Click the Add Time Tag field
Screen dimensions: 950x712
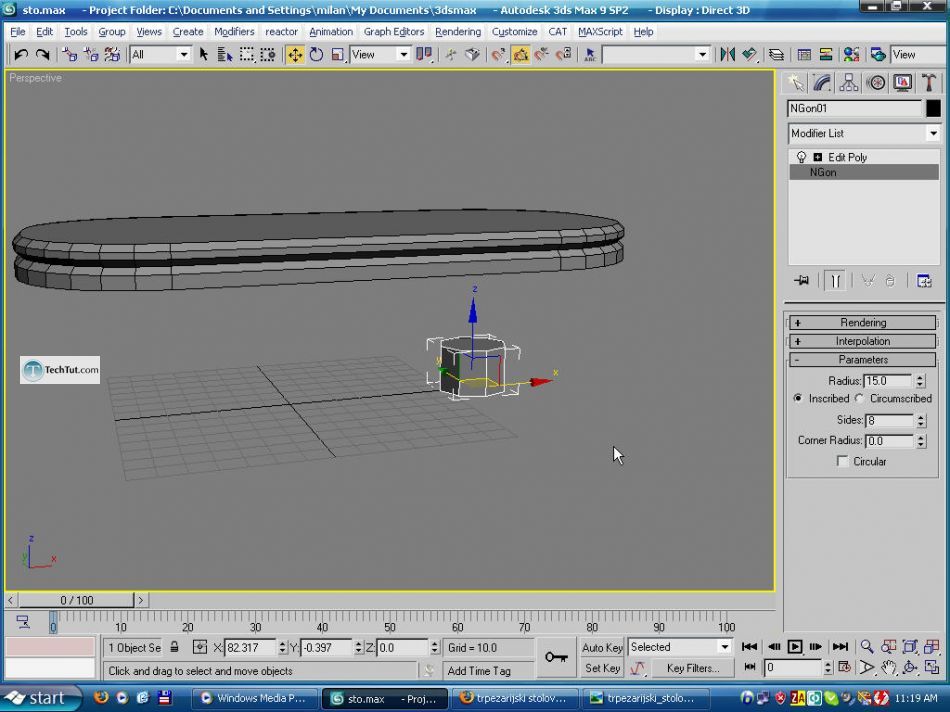(488, 671)
